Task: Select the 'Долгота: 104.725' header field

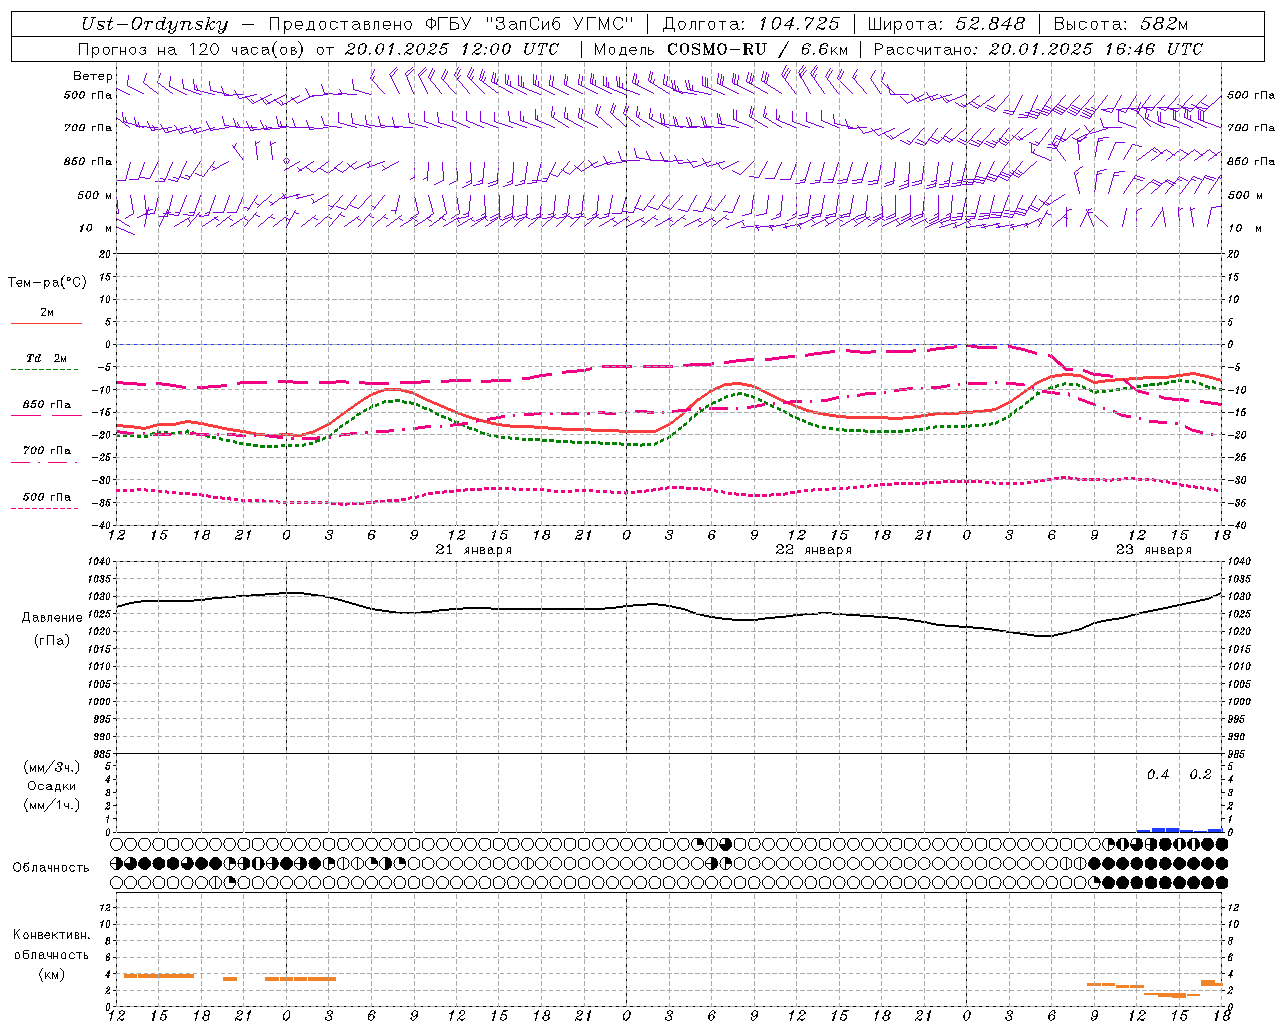Action: 751,25
